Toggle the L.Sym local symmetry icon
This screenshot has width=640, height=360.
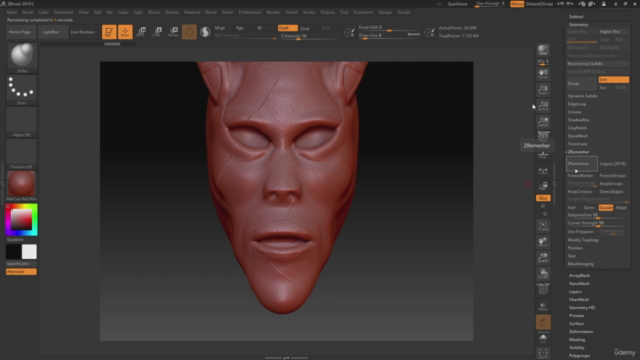543,171
